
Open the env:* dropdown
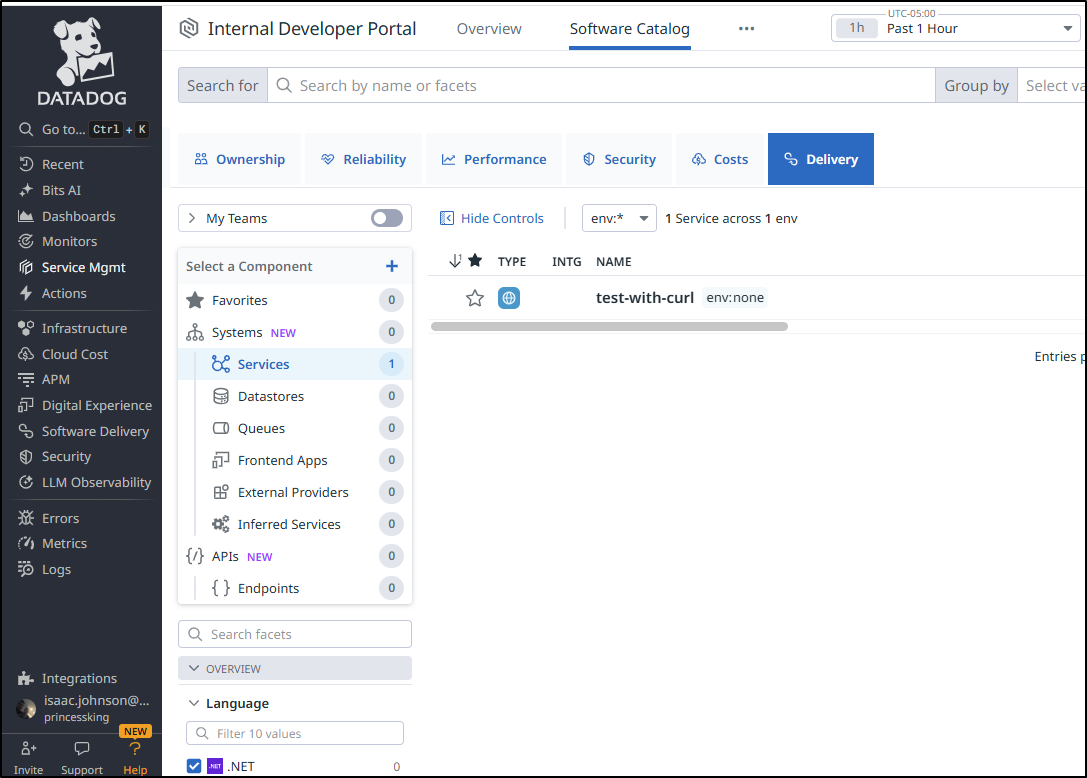[x=619, y=218]
